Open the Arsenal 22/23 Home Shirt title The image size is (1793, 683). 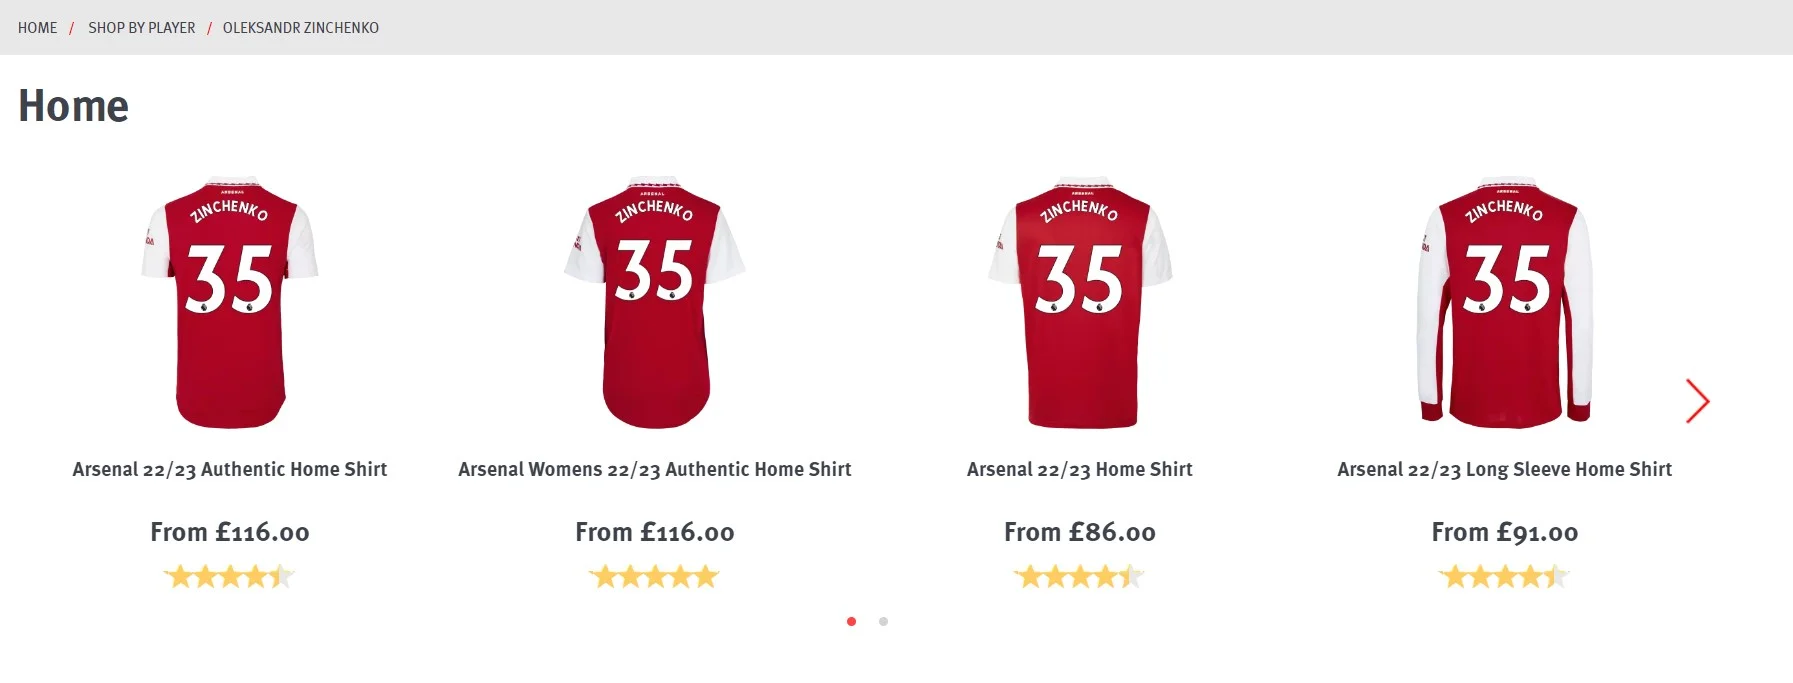point(1080,469)
